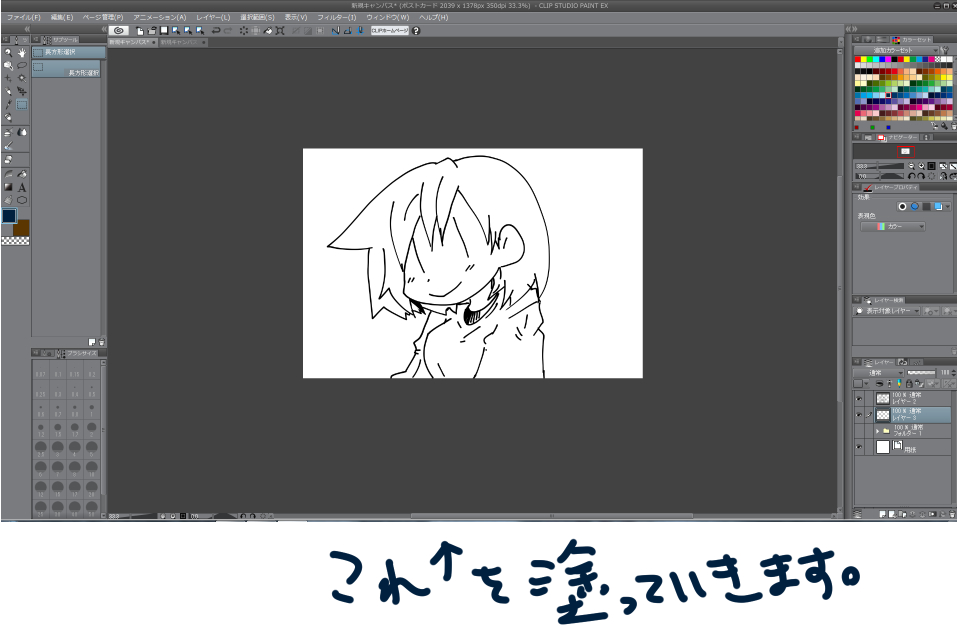
Task: Click the brown sub color swatch
Action: click(21, 228)
